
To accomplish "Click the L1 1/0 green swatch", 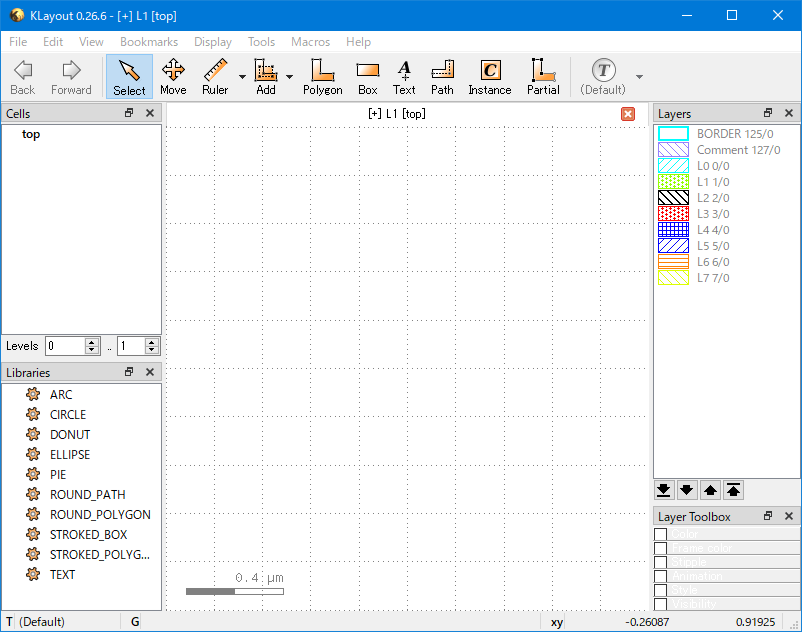I will pyautogui.click(x=673, y=182).
